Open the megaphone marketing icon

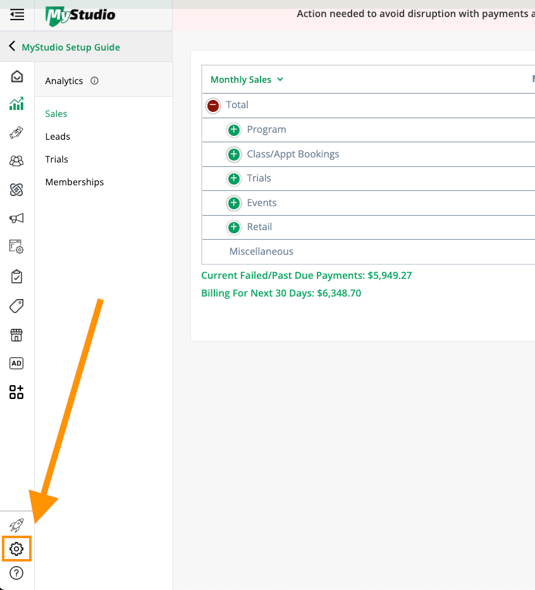click(x=17, y=218)
